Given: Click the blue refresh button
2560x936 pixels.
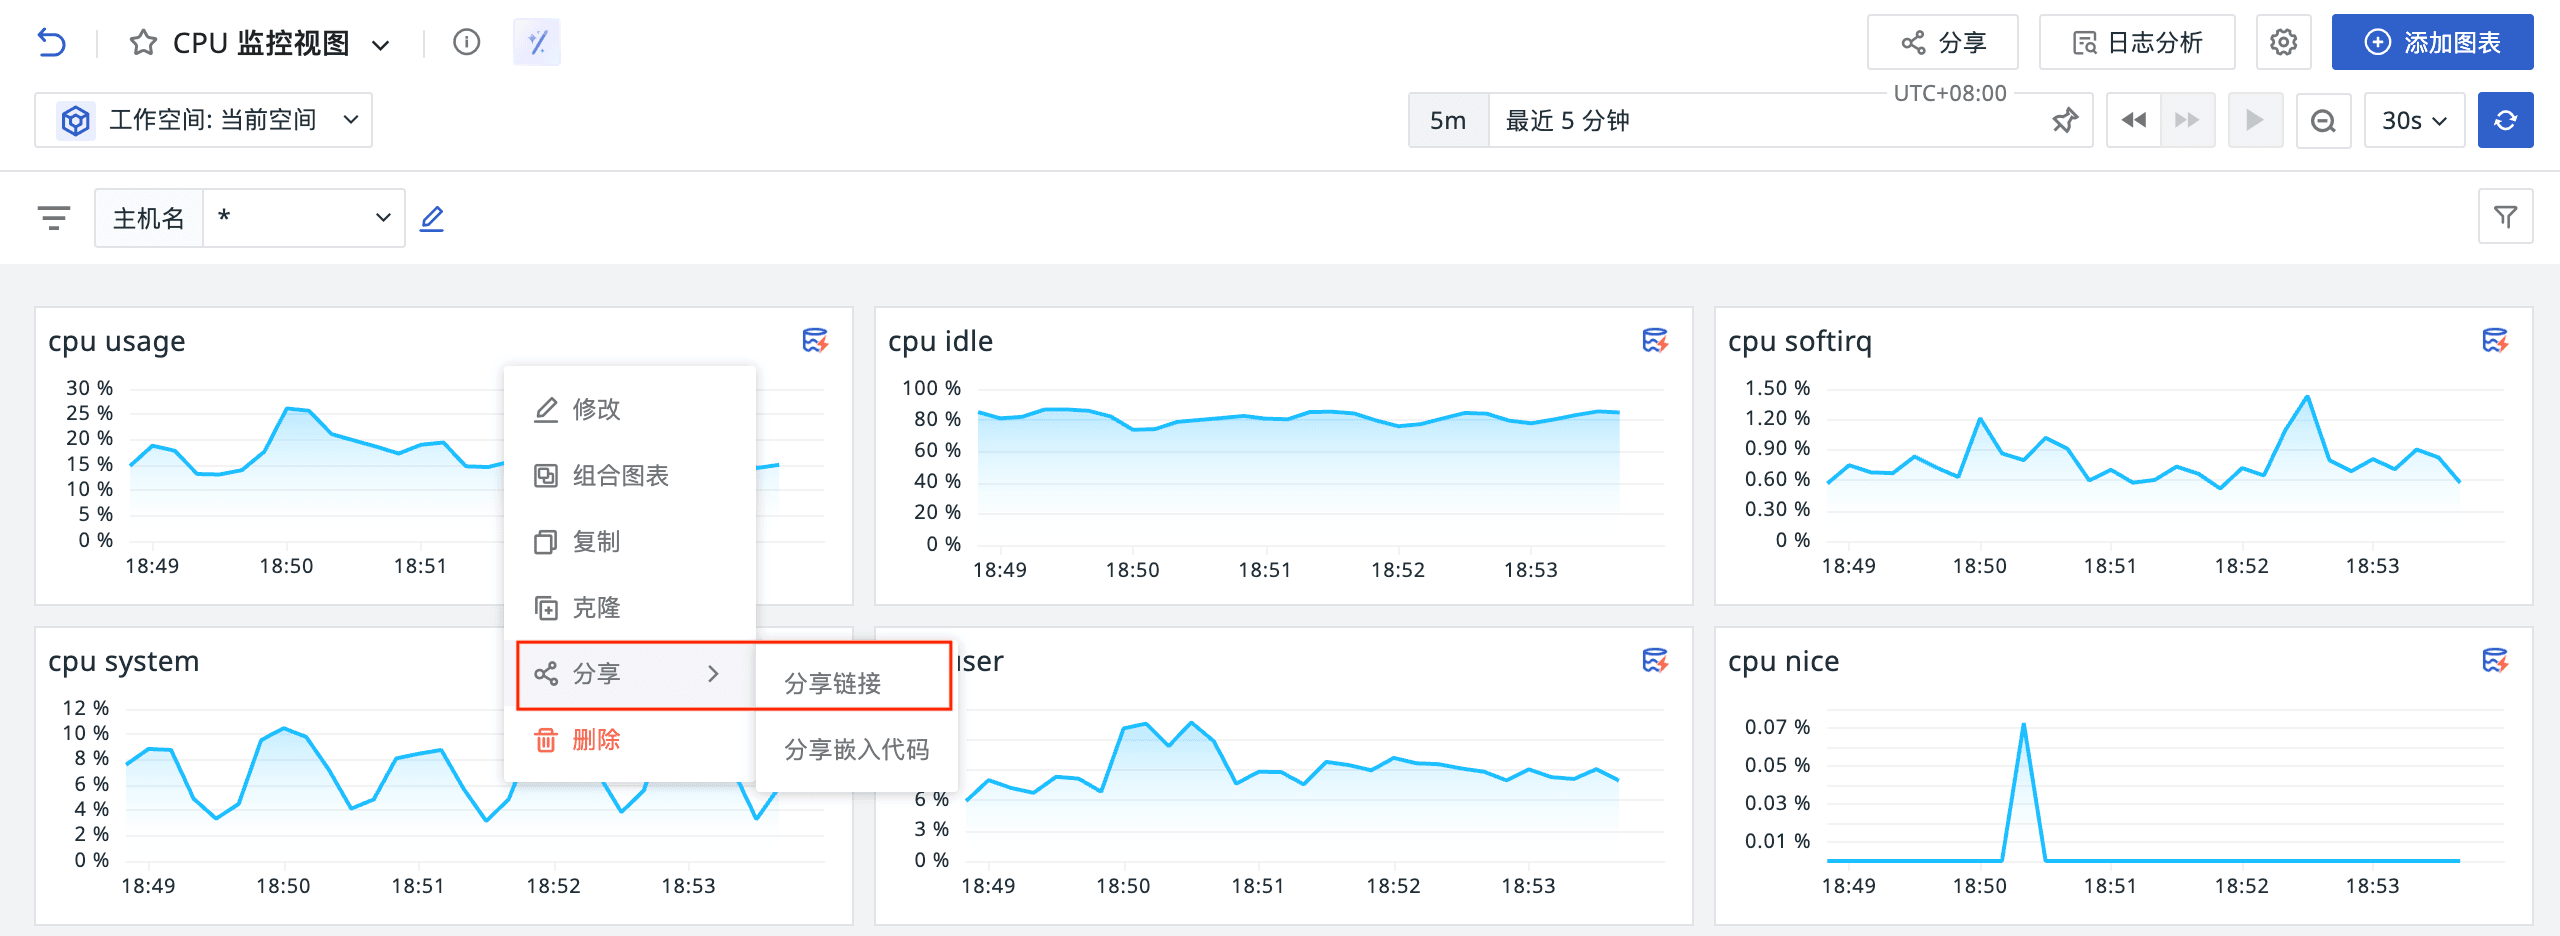Looking at the screenshot, I should pyautogui.click(x=2505, y=121).
